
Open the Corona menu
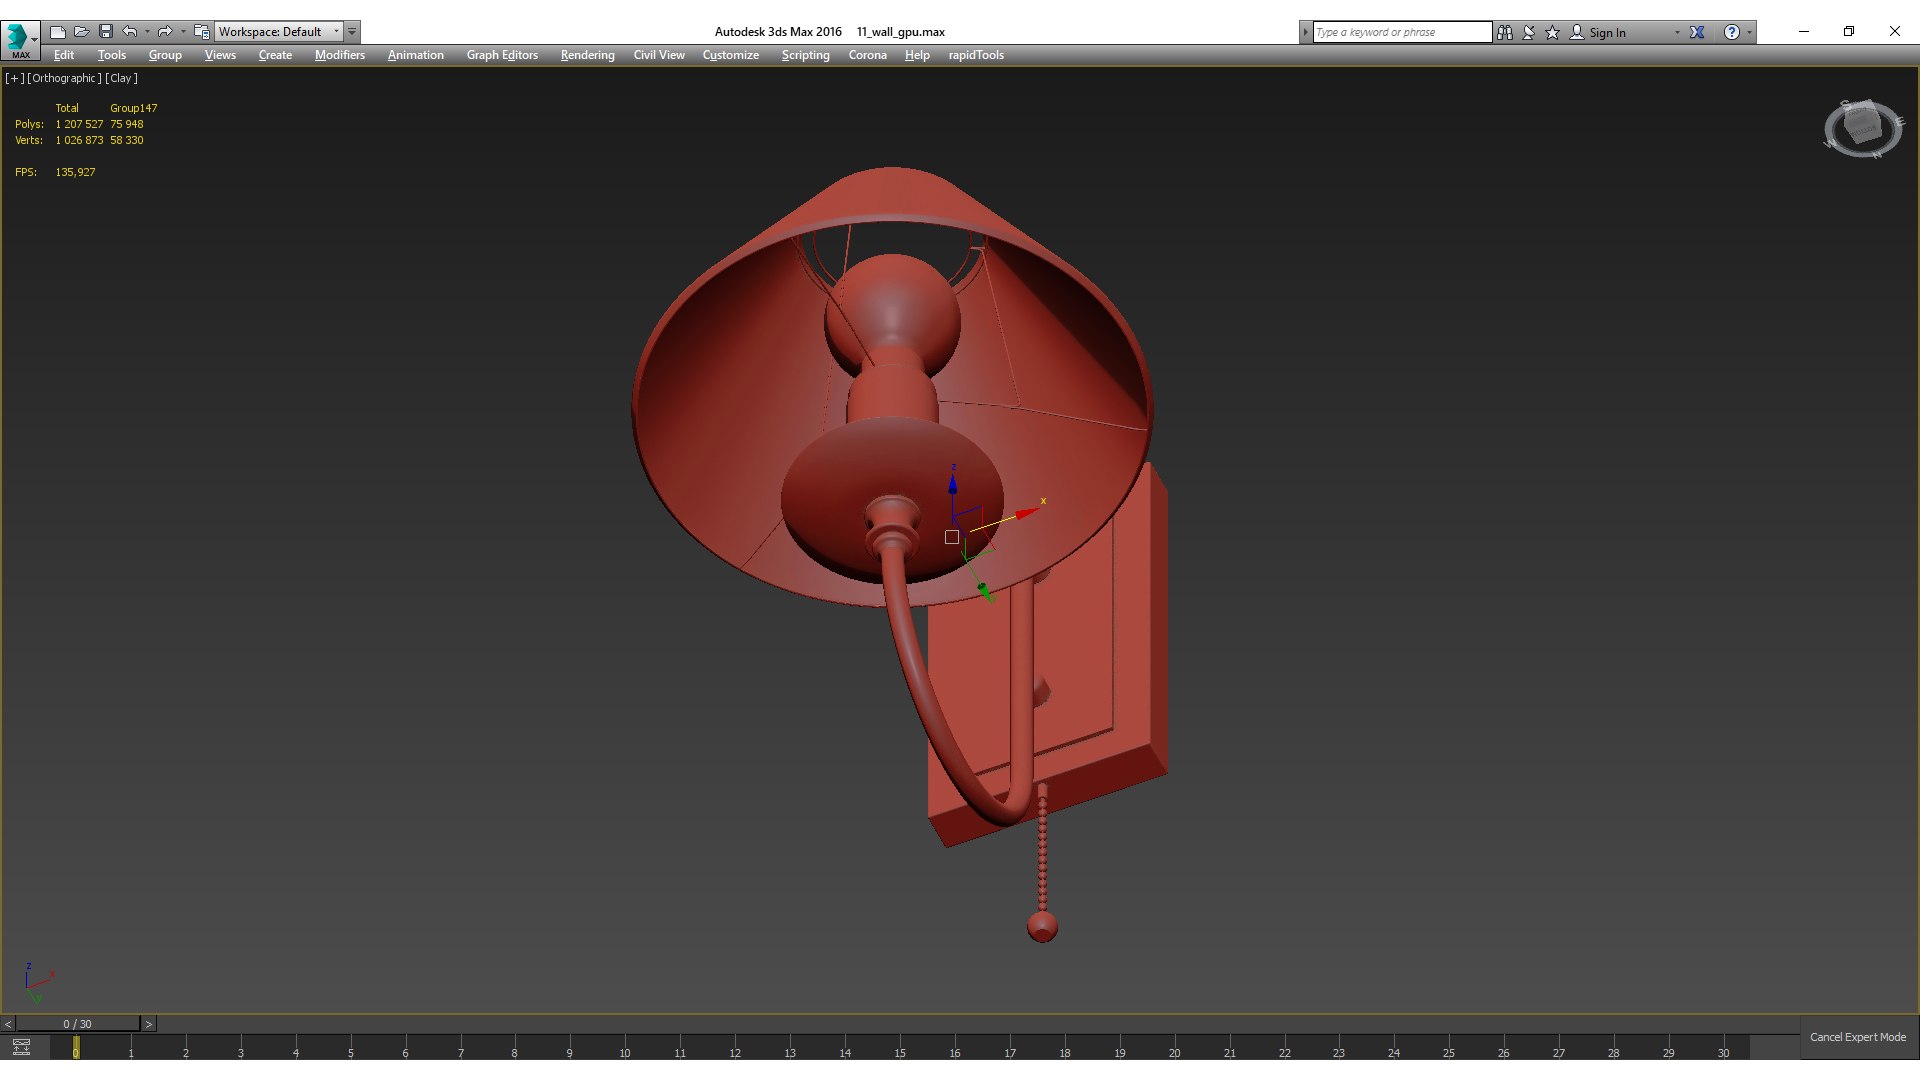[x=868, y=55]
